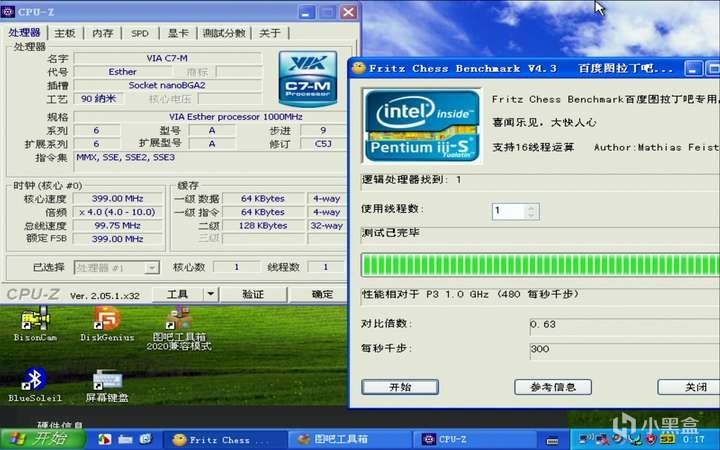Open the DiskGenius desktop shortcut

107,324
